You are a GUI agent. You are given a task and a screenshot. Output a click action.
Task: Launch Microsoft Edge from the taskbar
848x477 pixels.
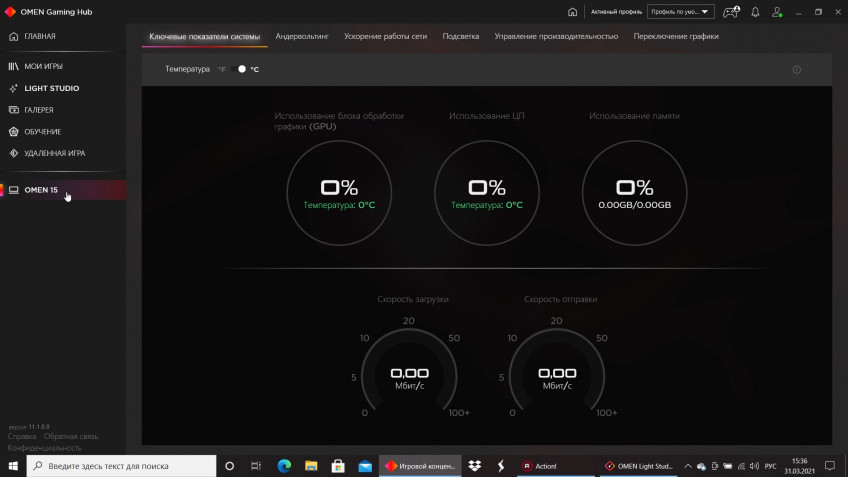(x=284, y=466)
